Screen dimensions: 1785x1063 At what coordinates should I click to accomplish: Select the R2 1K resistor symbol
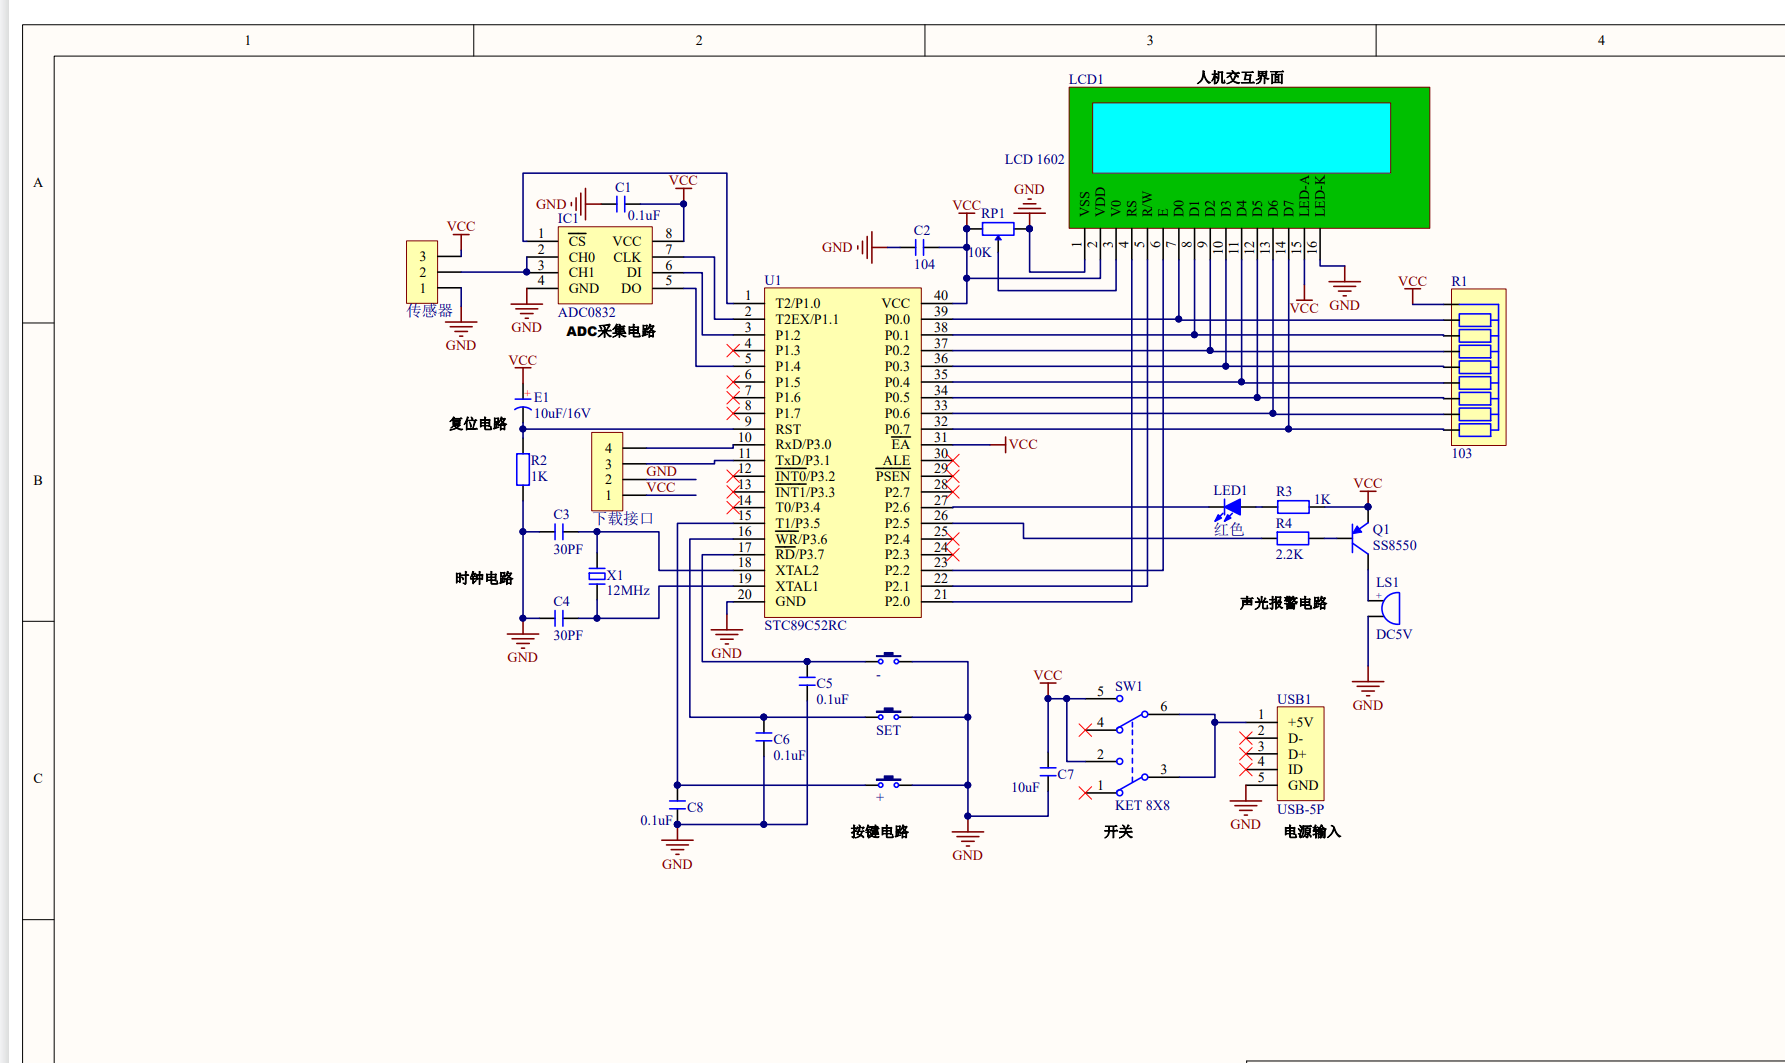pyautogui.click(x=522, y=469)
